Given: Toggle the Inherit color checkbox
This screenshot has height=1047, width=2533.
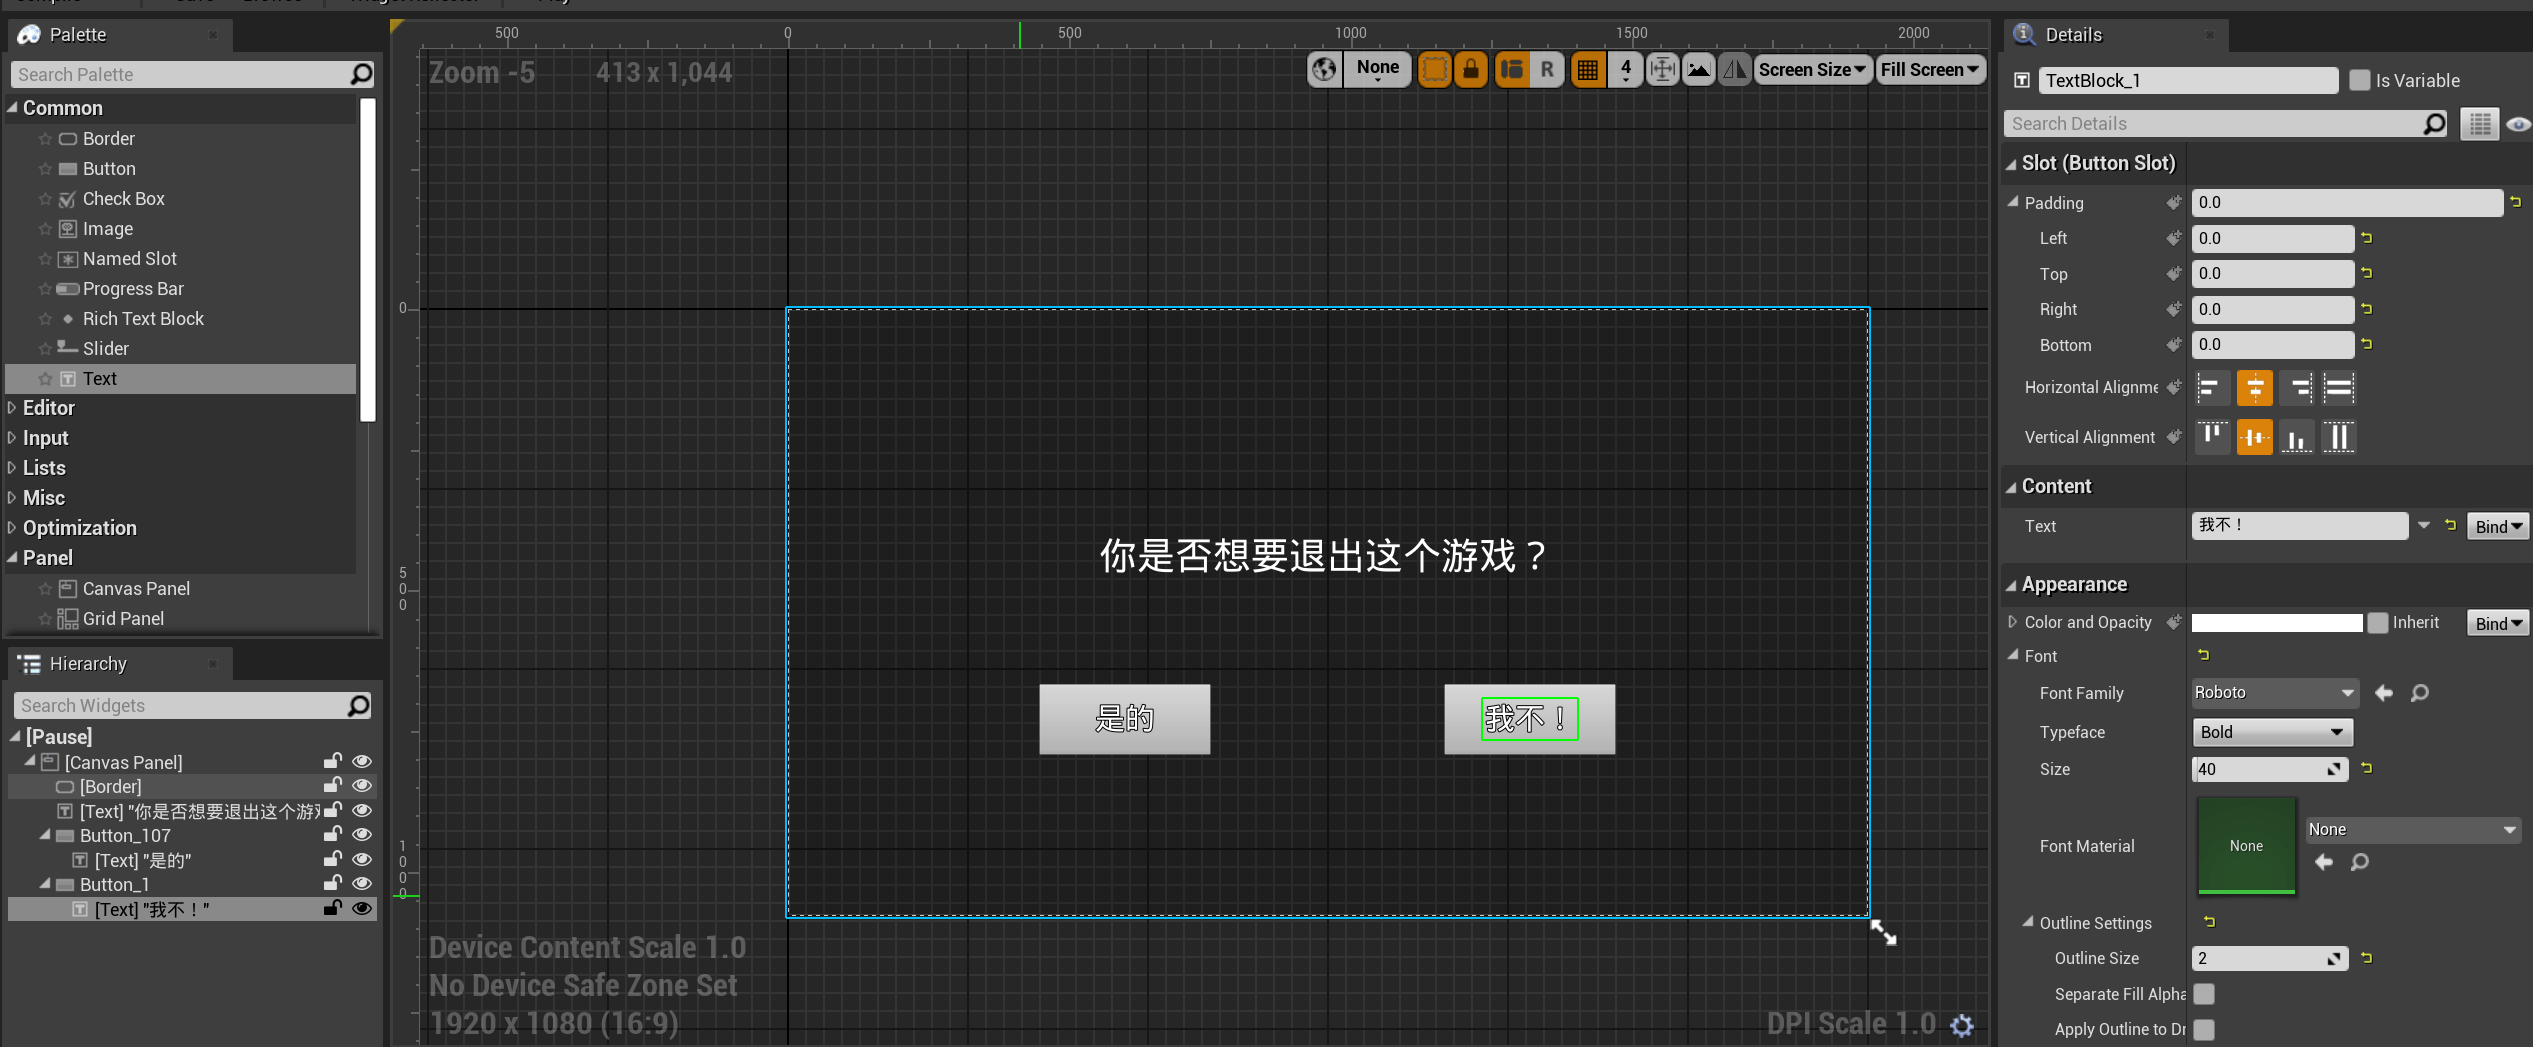Looking at the screenshot, I should point(2378,623).
